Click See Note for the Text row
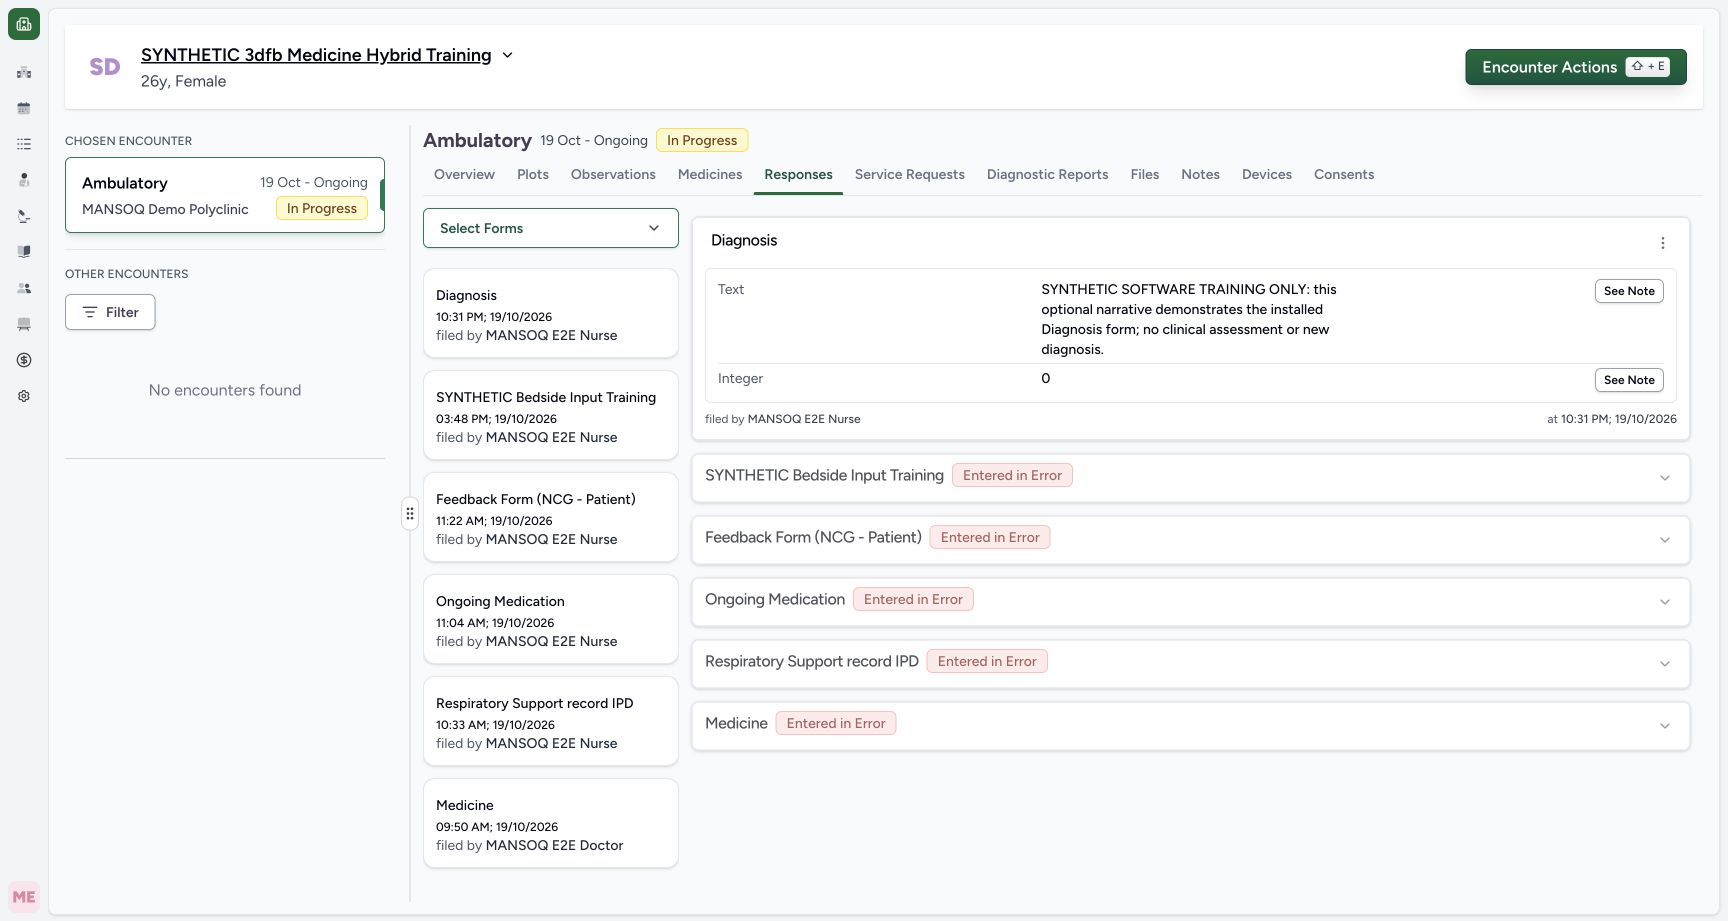The width and height of the screenshot is (1728, 921). [1629, 291]
